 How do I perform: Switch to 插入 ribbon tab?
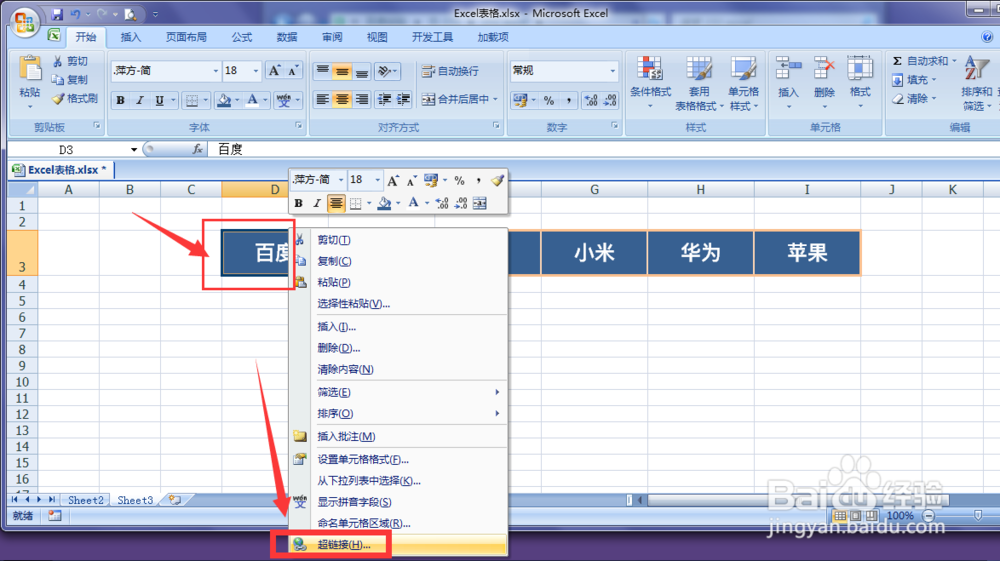tap(131, 37)
